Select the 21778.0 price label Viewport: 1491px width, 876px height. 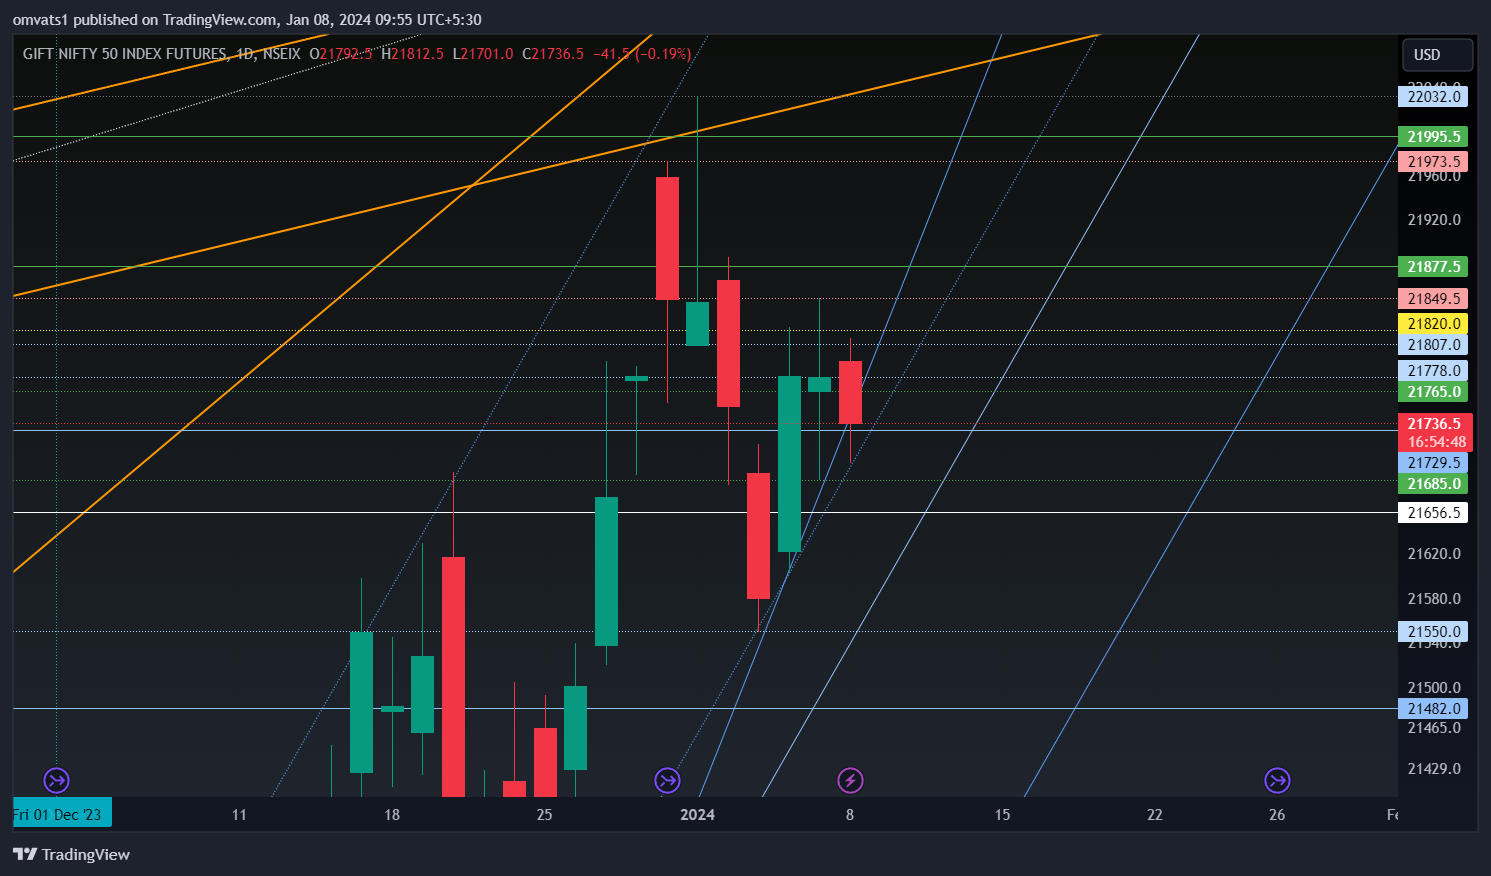click(x=1433, y=371)
